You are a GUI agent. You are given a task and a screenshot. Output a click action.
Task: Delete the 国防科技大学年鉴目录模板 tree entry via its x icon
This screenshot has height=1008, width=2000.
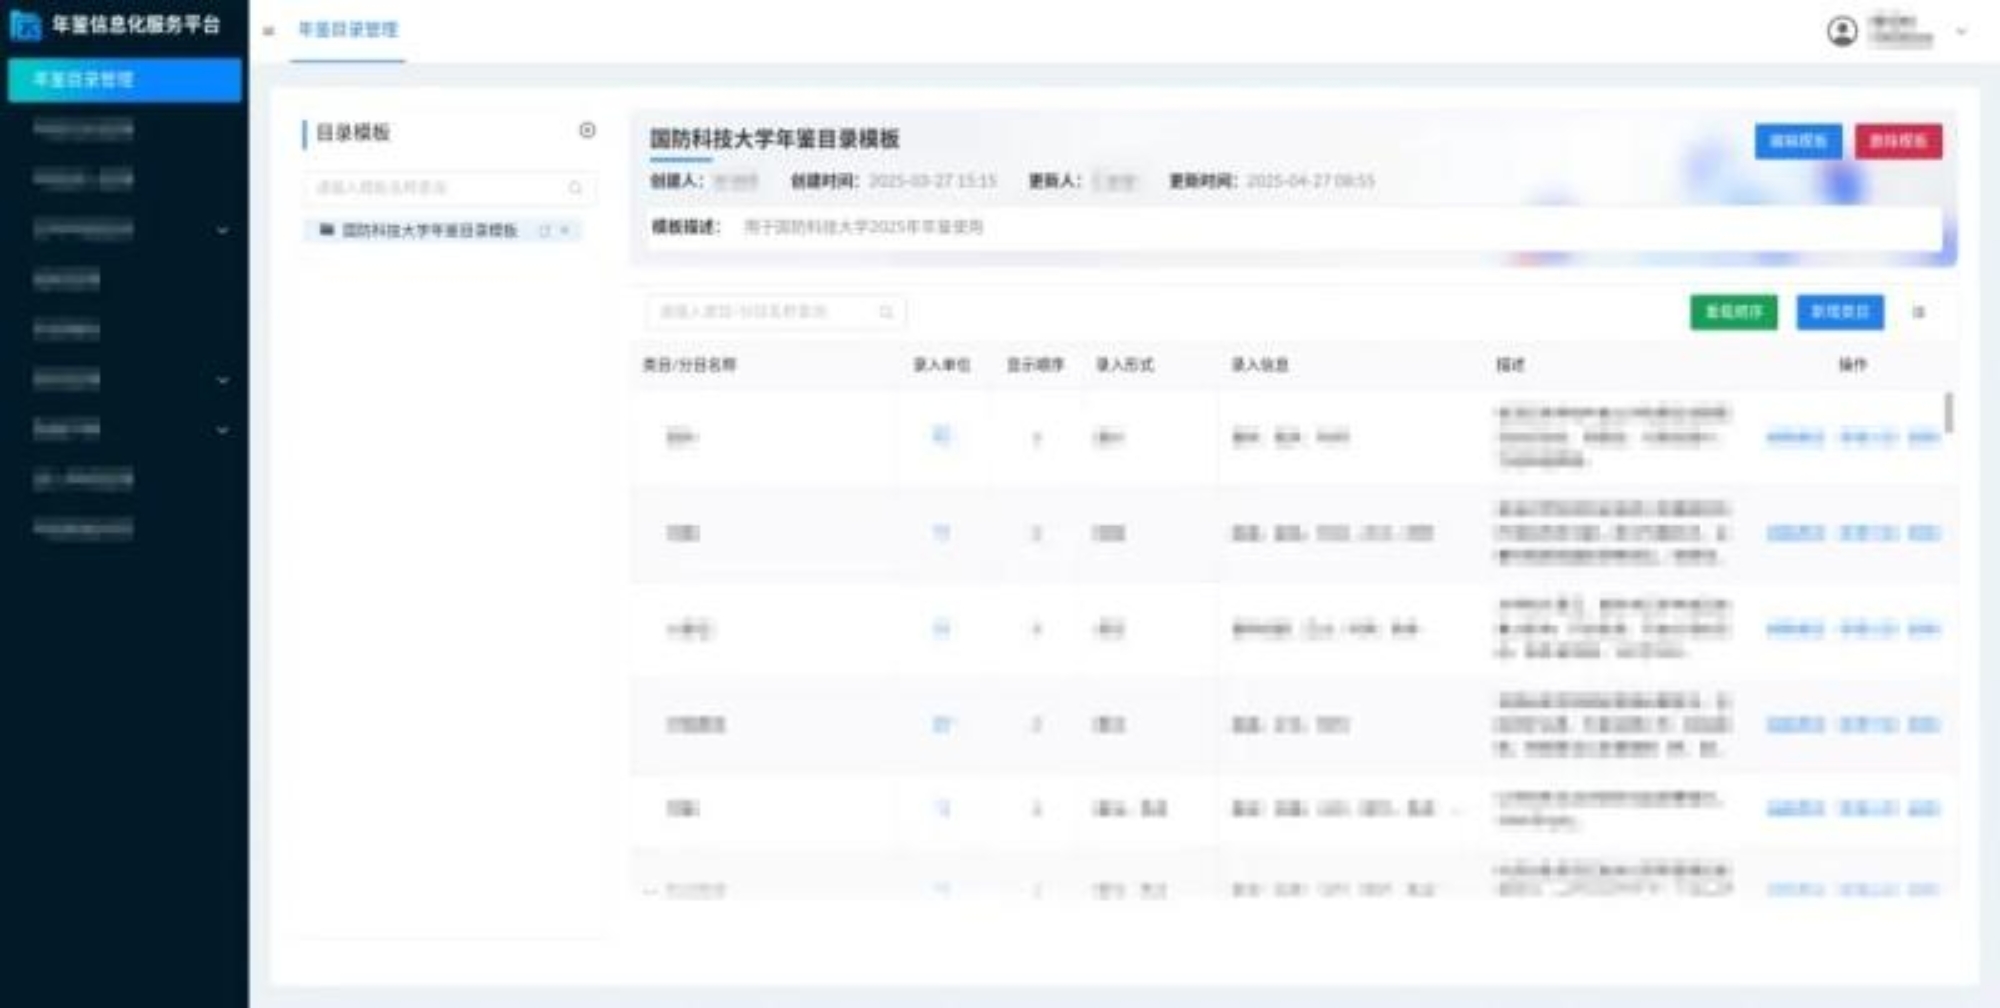(565, 231)
